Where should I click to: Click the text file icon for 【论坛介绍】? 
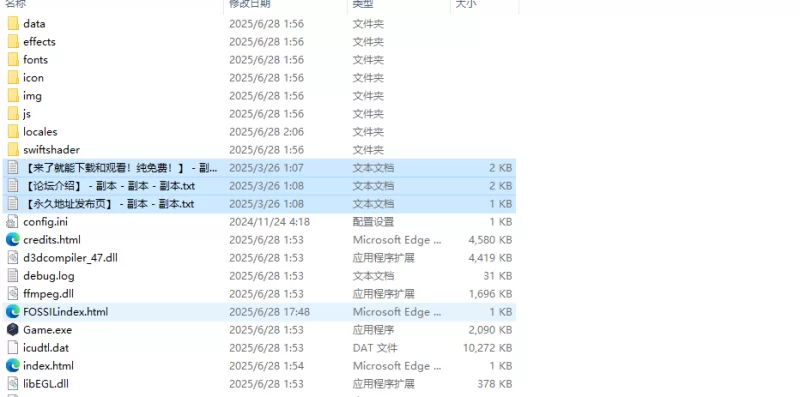(x=13, y=186)
